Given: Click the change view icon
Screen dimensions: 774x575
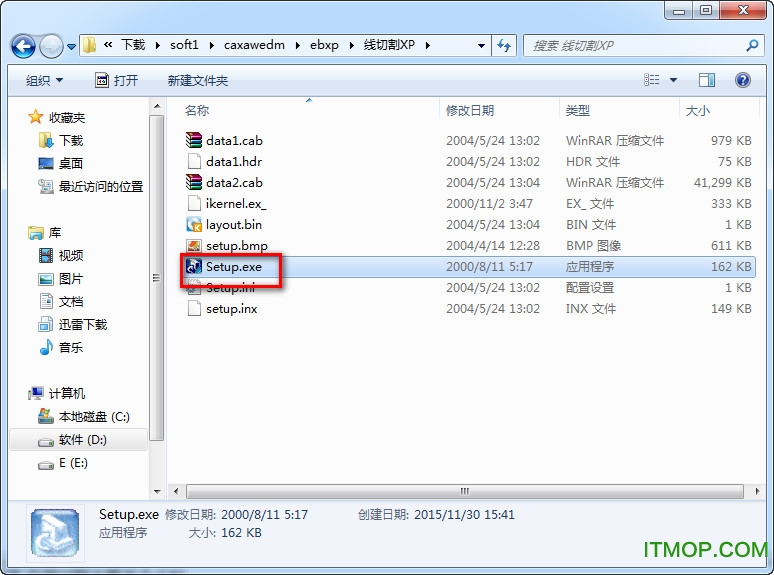Looking at the screenshot, I should (x=652, y=79).
